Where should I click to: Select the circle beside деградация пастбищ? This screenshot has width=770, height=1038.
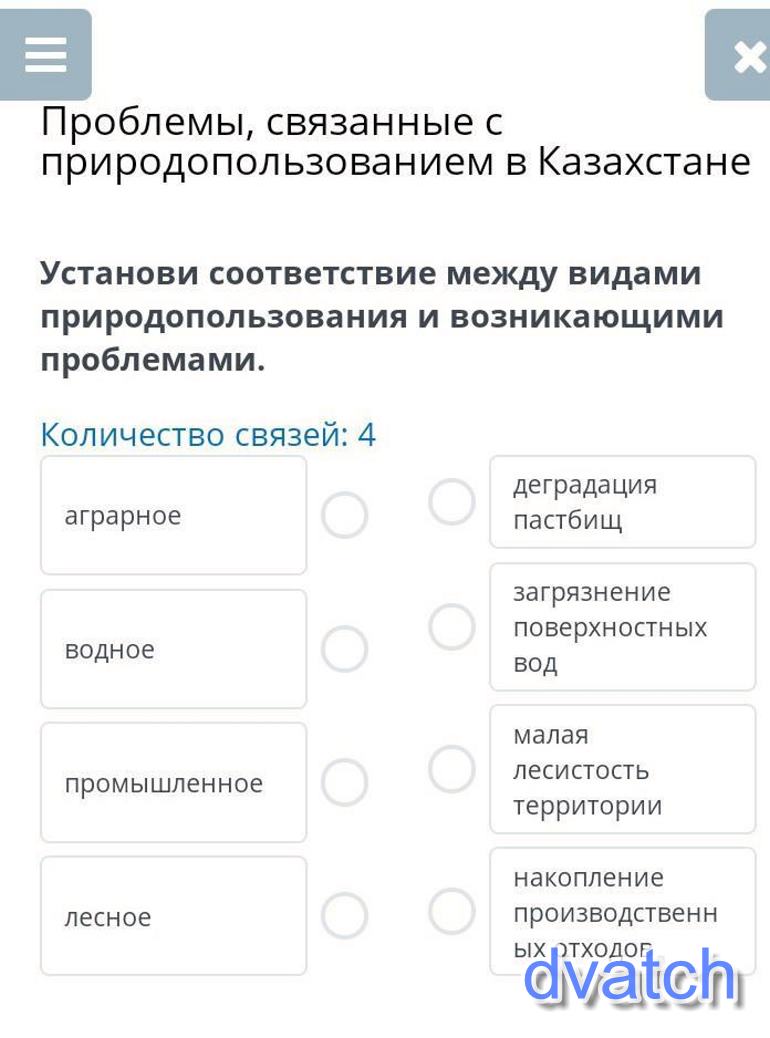pyautogui.click(x=452, y=502)
